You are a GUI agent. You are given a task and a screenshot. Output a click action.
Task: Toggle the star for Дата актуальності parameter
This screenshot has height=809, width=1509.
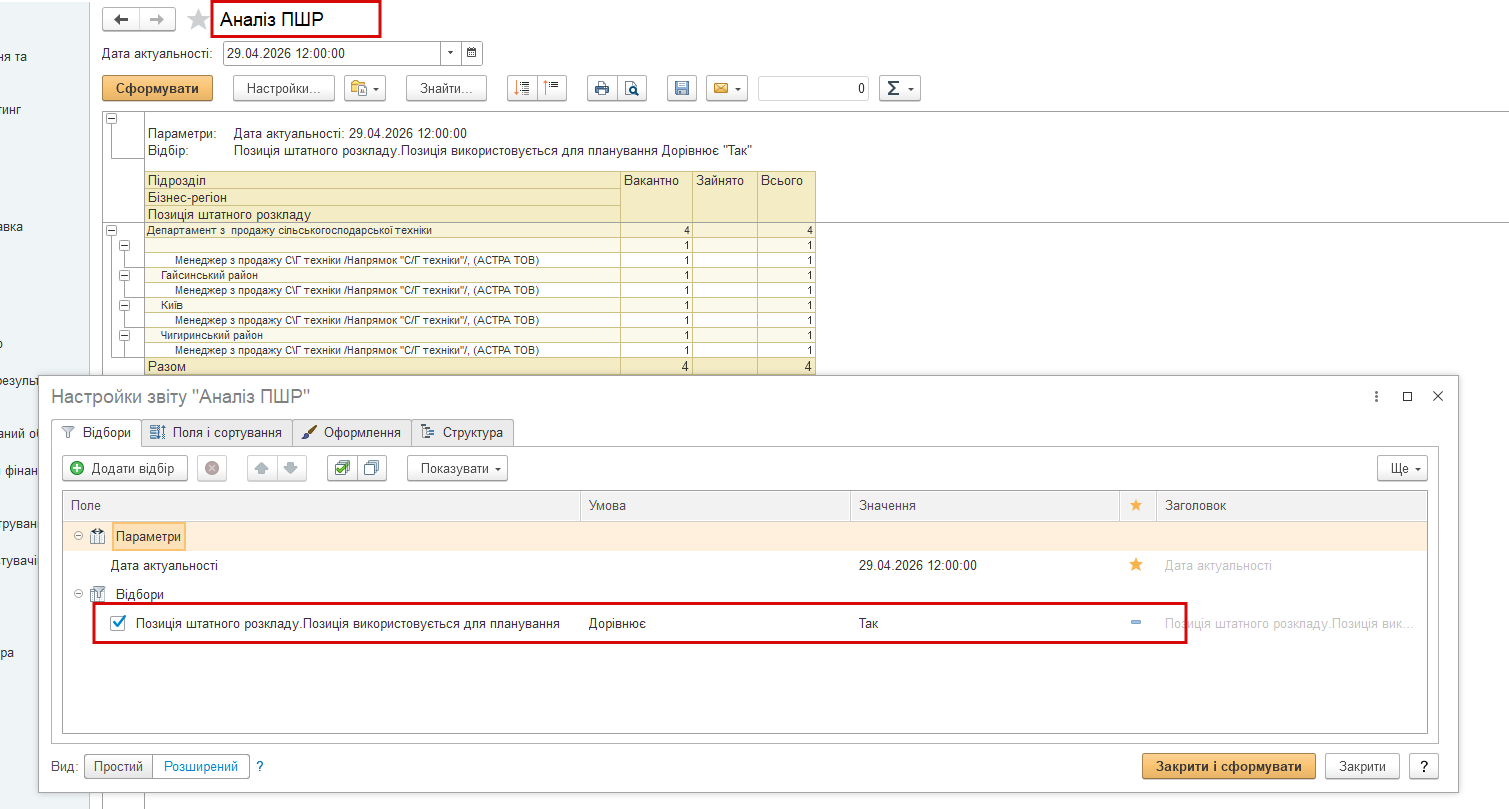click(x=1135, y=565)
